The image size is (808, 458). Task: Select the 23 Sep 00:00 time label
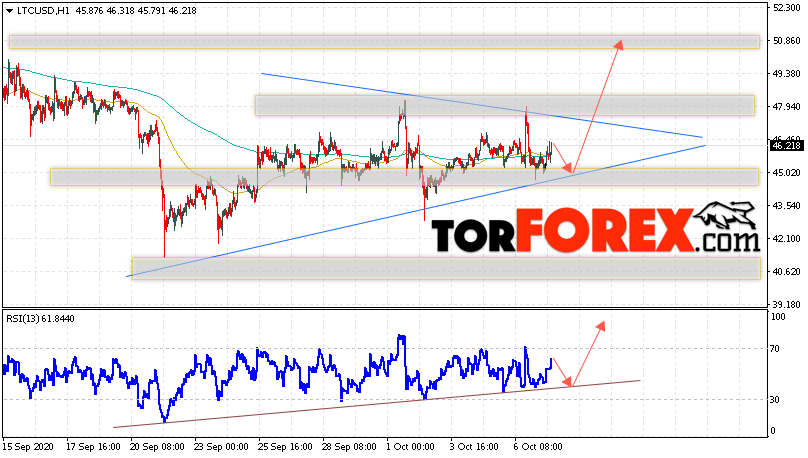click(221, 447)
